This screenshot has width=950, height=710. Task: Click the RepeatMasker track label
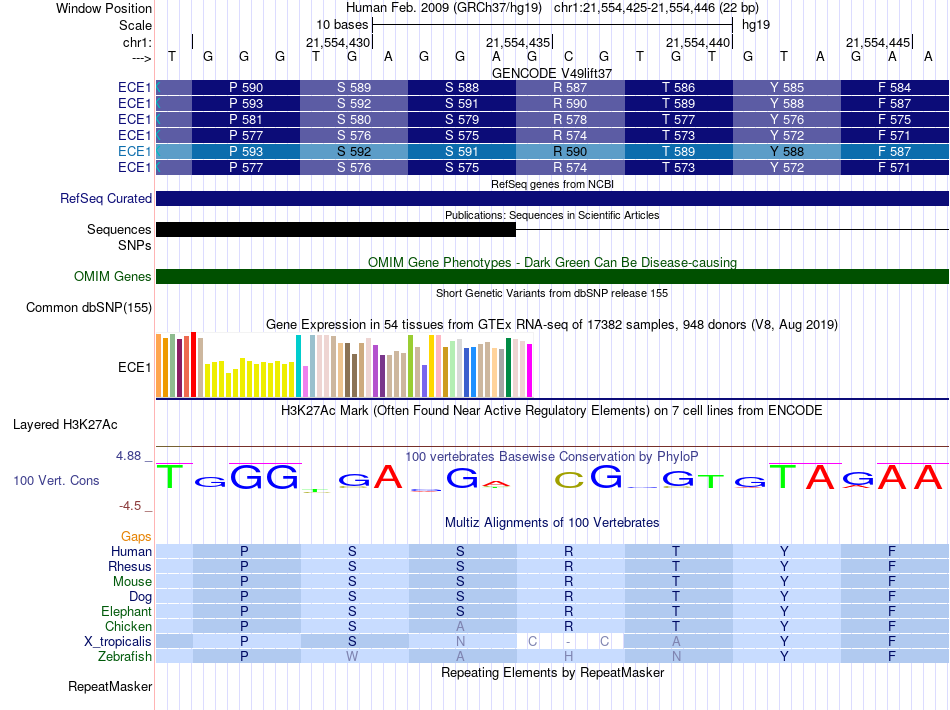110,686
